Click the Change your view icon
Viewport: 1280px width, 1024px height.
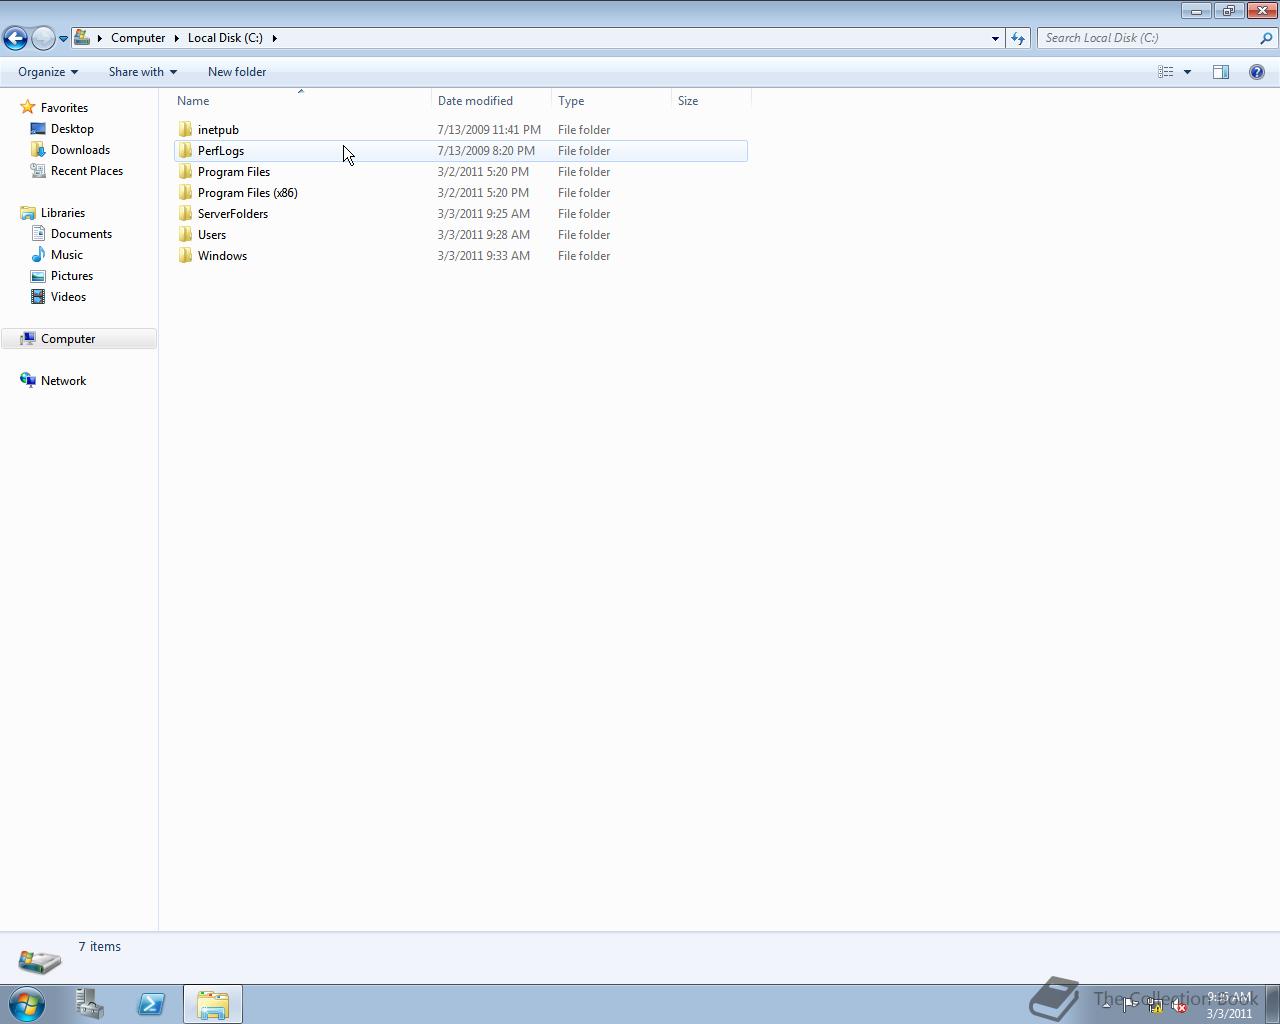point(1166,72)
